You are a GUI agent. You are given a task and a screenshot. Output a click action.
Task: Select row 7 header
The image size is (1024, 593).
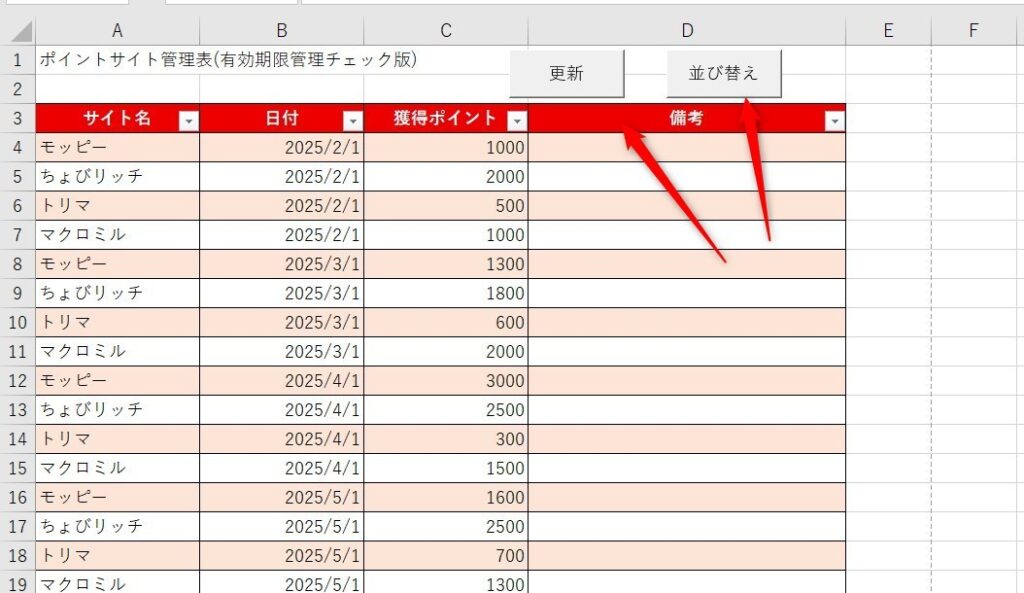pos(18,235)
